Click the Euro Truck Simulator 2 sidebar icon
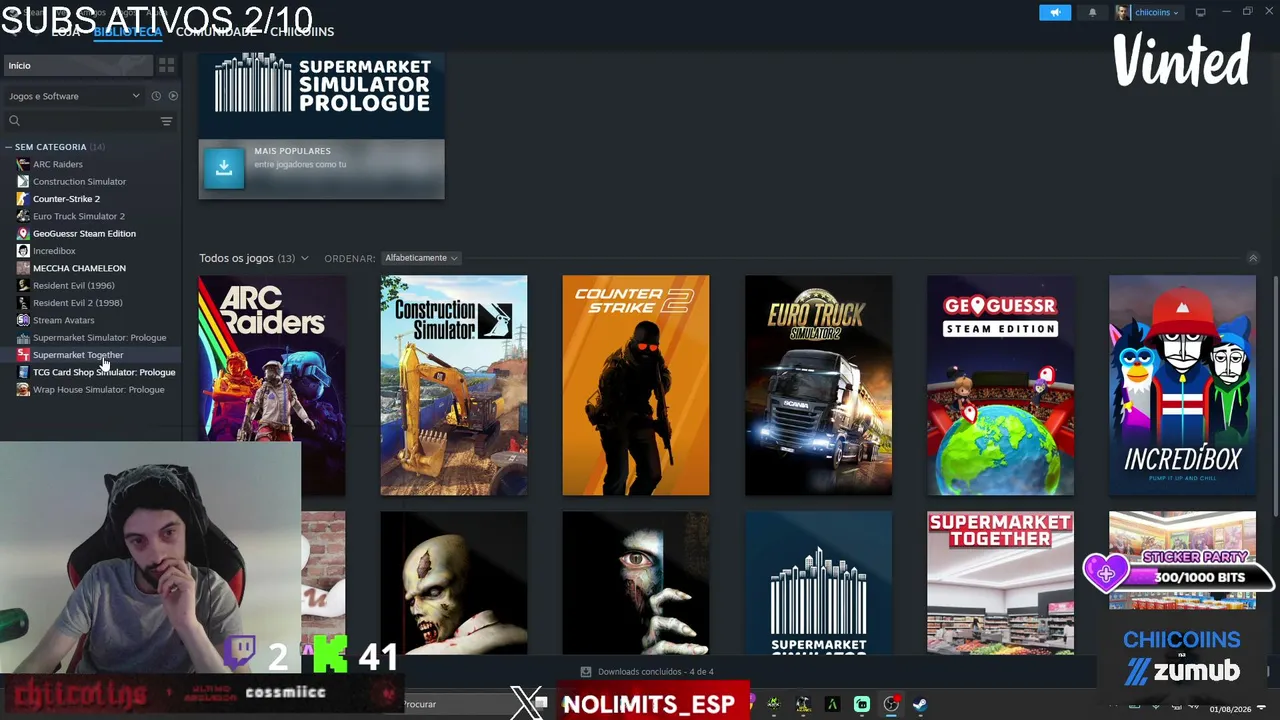 point(23,216)
